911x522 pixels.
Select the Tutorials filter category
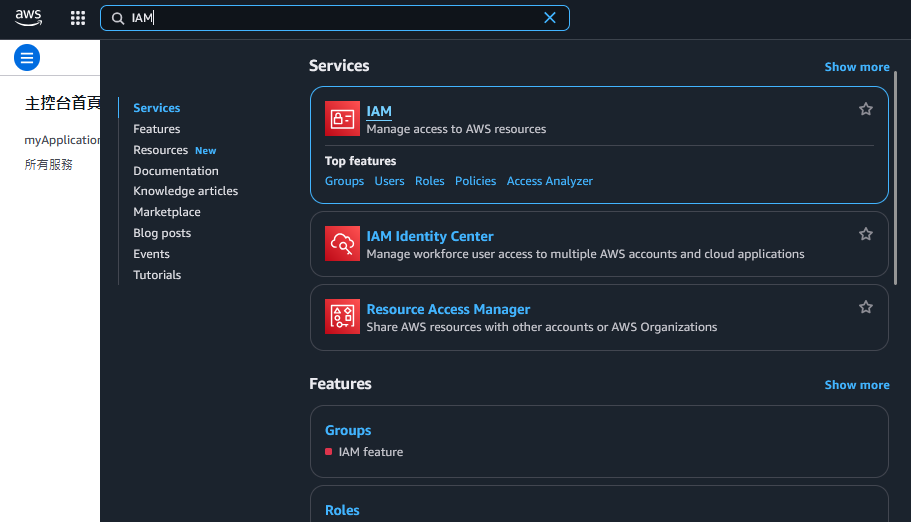tap(157, 275)
